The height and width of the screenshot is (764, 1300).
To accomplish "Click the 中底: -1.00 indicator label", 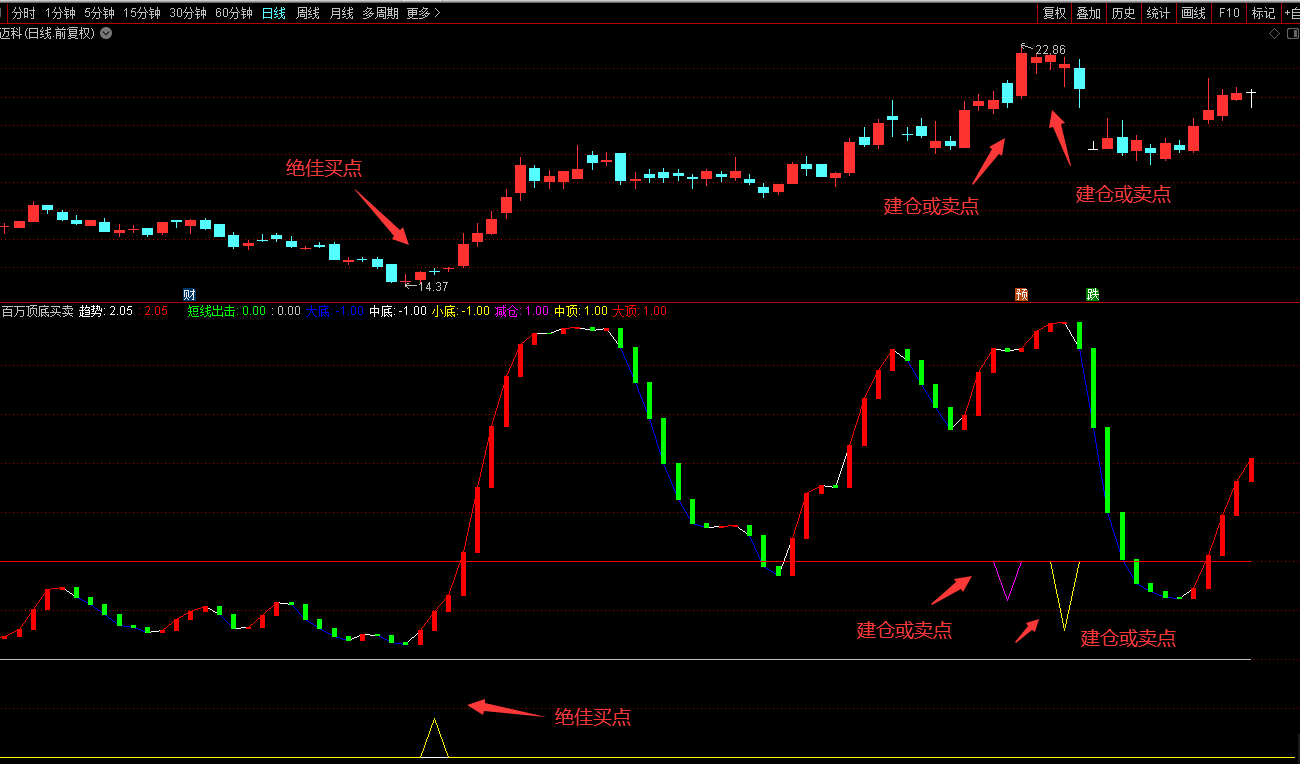I will point(397,311).
